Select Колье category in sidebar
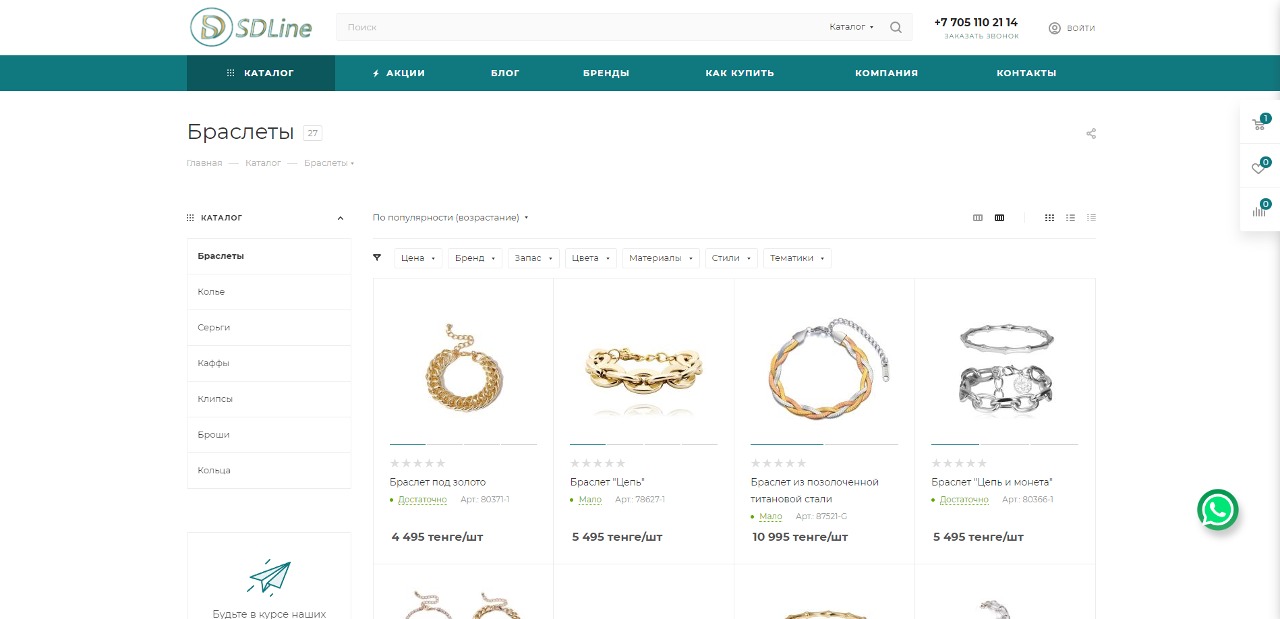 (269, 292)
